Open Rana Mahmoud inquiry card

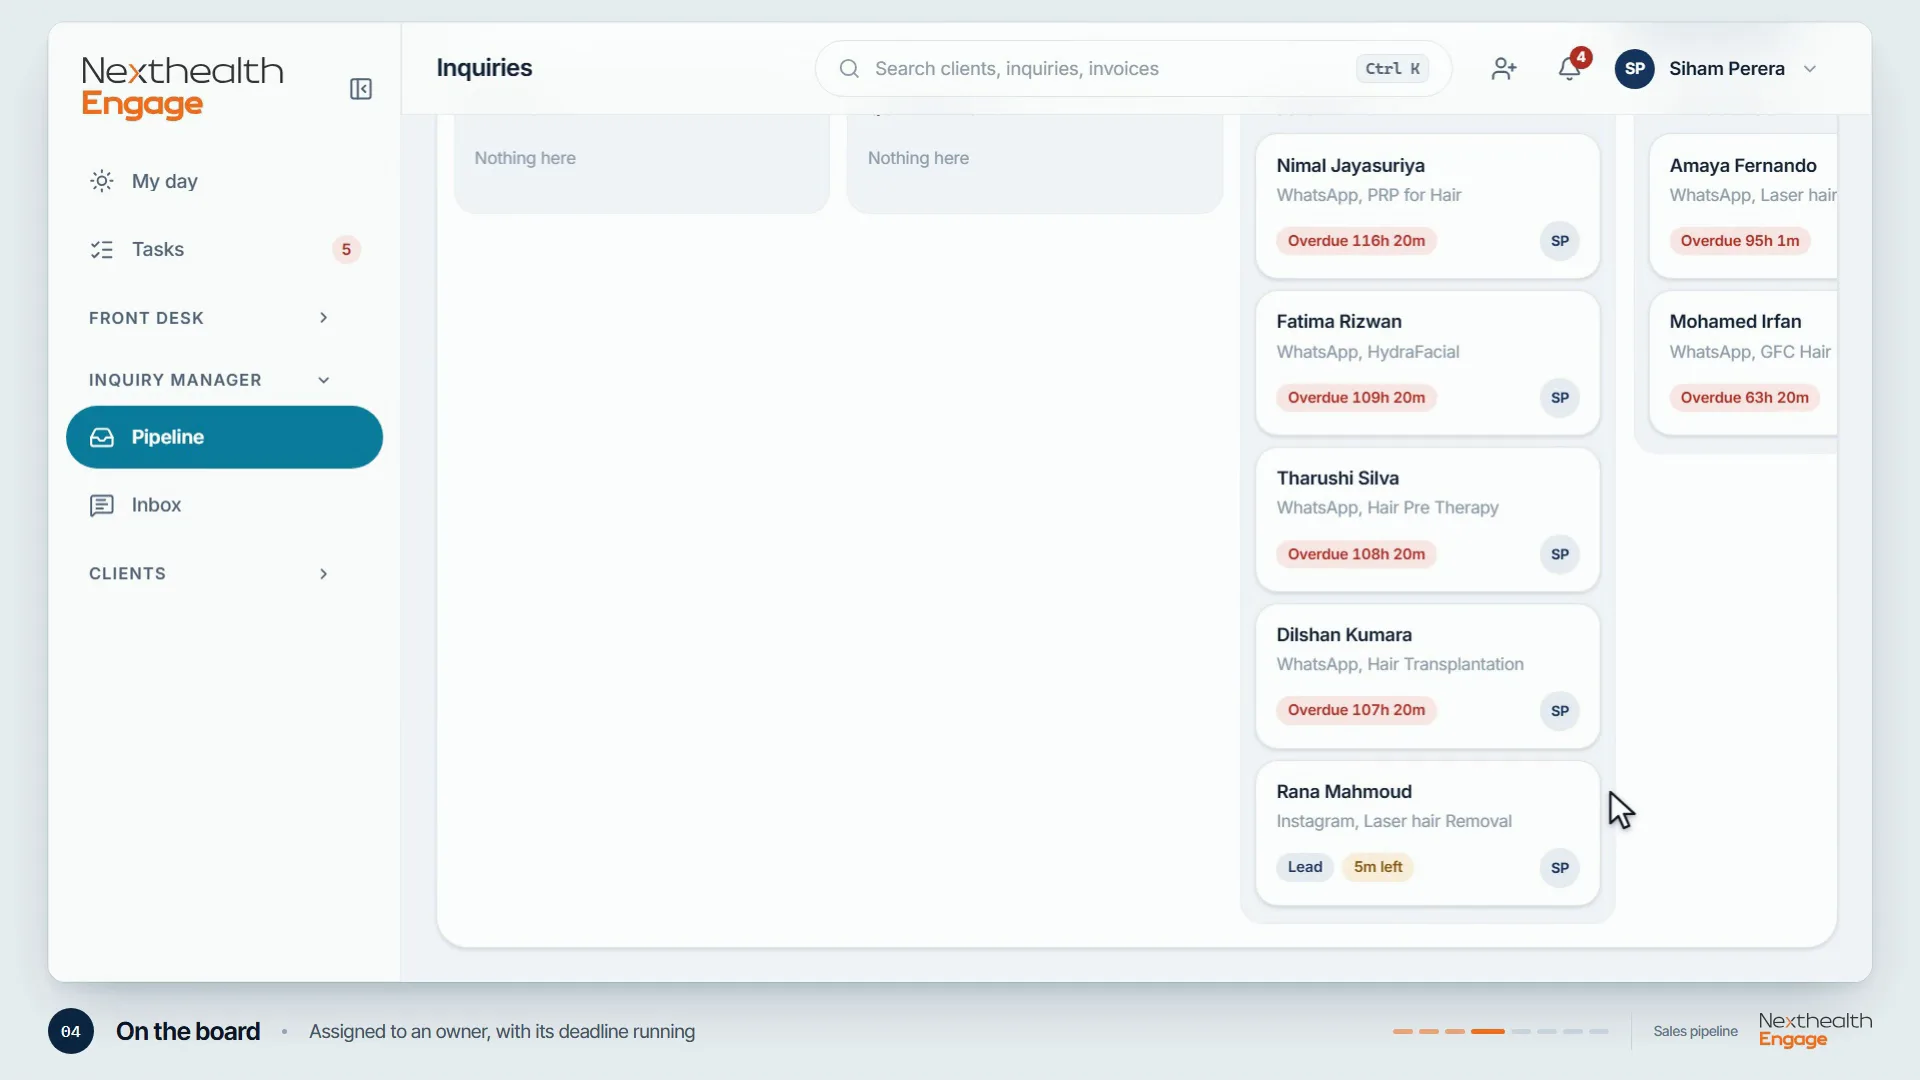[1427, 833]
